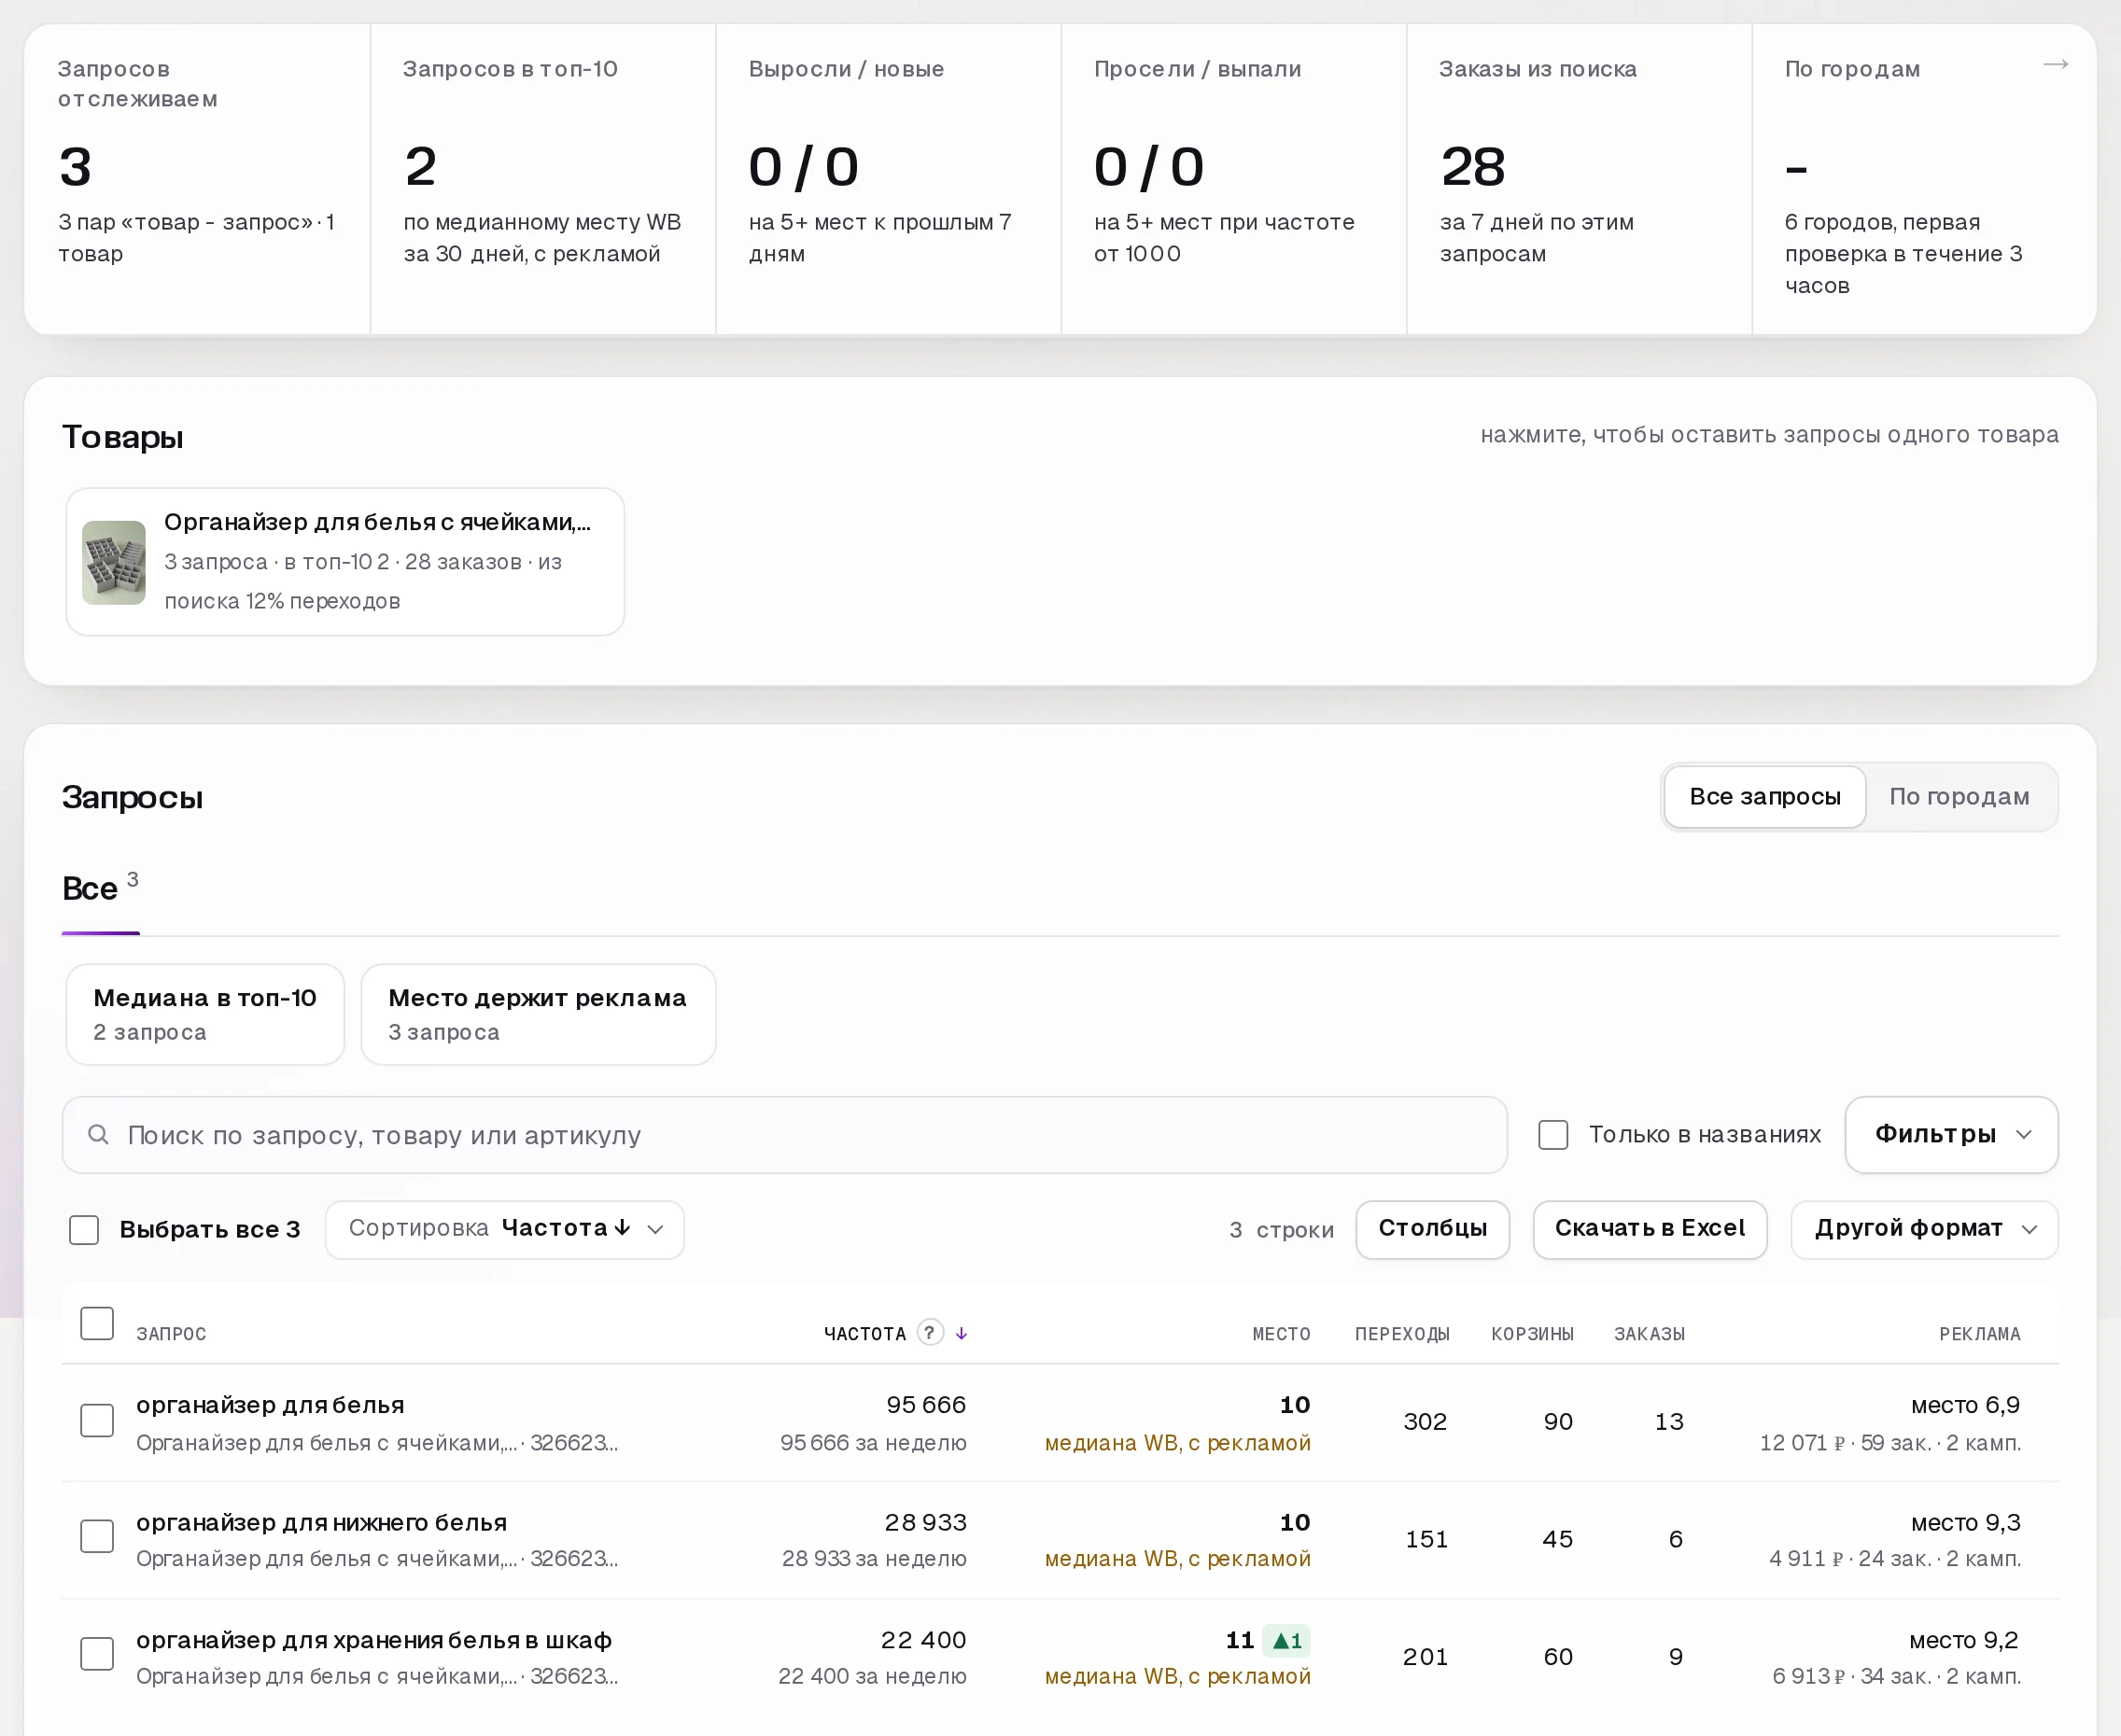
Task: Click the Запросов в топ-10 summary card
Action: coord(543,180)
